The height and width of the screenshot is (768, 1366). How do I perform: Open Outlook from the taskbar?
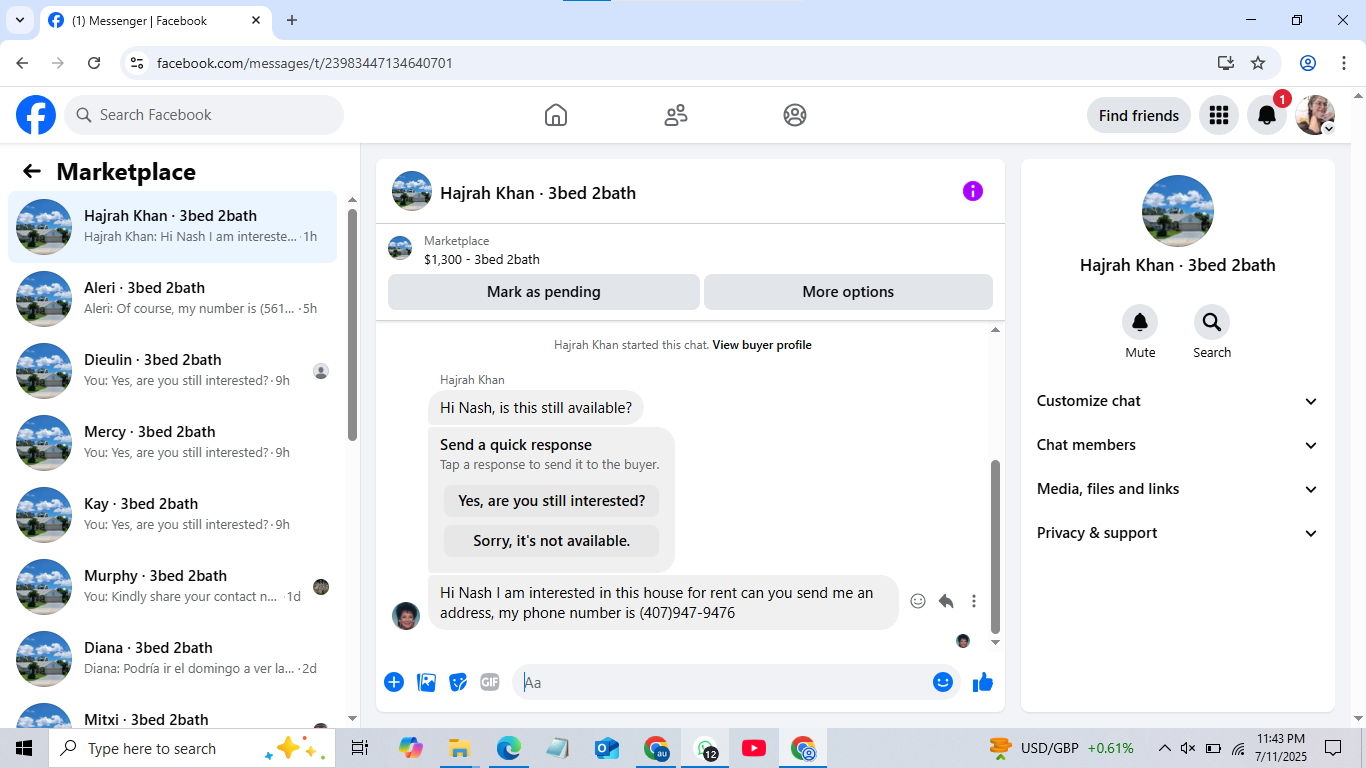point(606,748)
